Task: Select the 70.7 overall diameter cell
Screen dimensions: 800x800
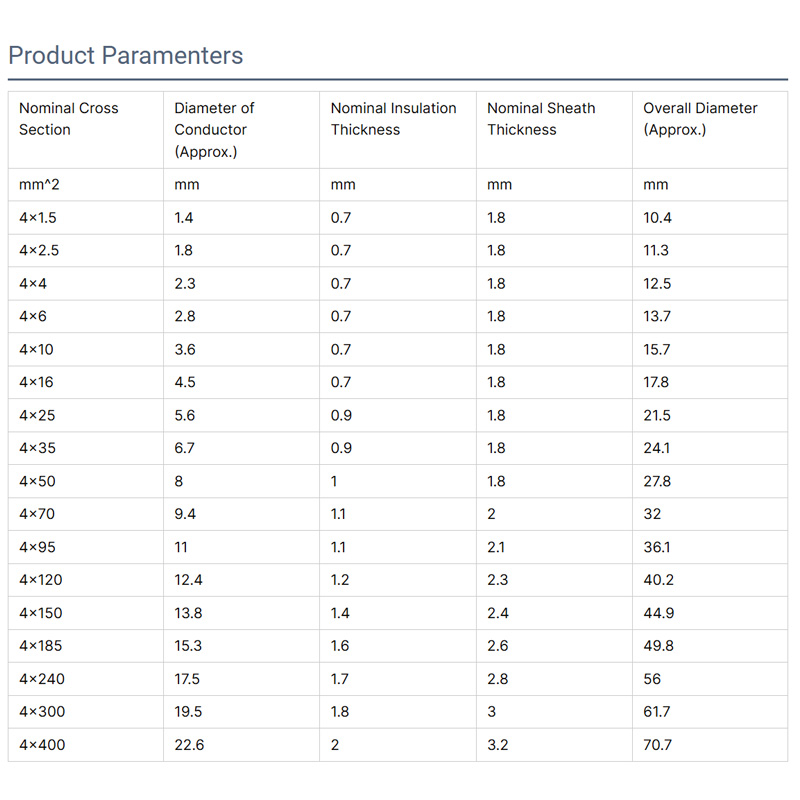Action: coord(658,745)
